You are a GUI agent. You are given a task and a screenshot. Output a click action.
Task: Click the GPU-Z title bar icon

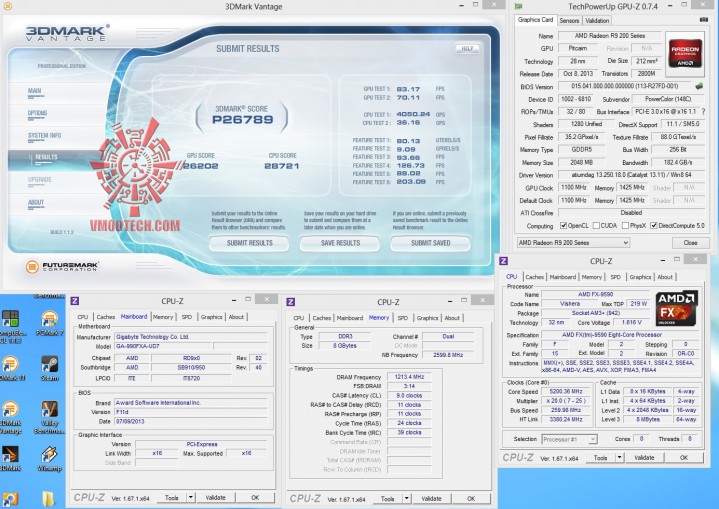(x=519, y=6)
